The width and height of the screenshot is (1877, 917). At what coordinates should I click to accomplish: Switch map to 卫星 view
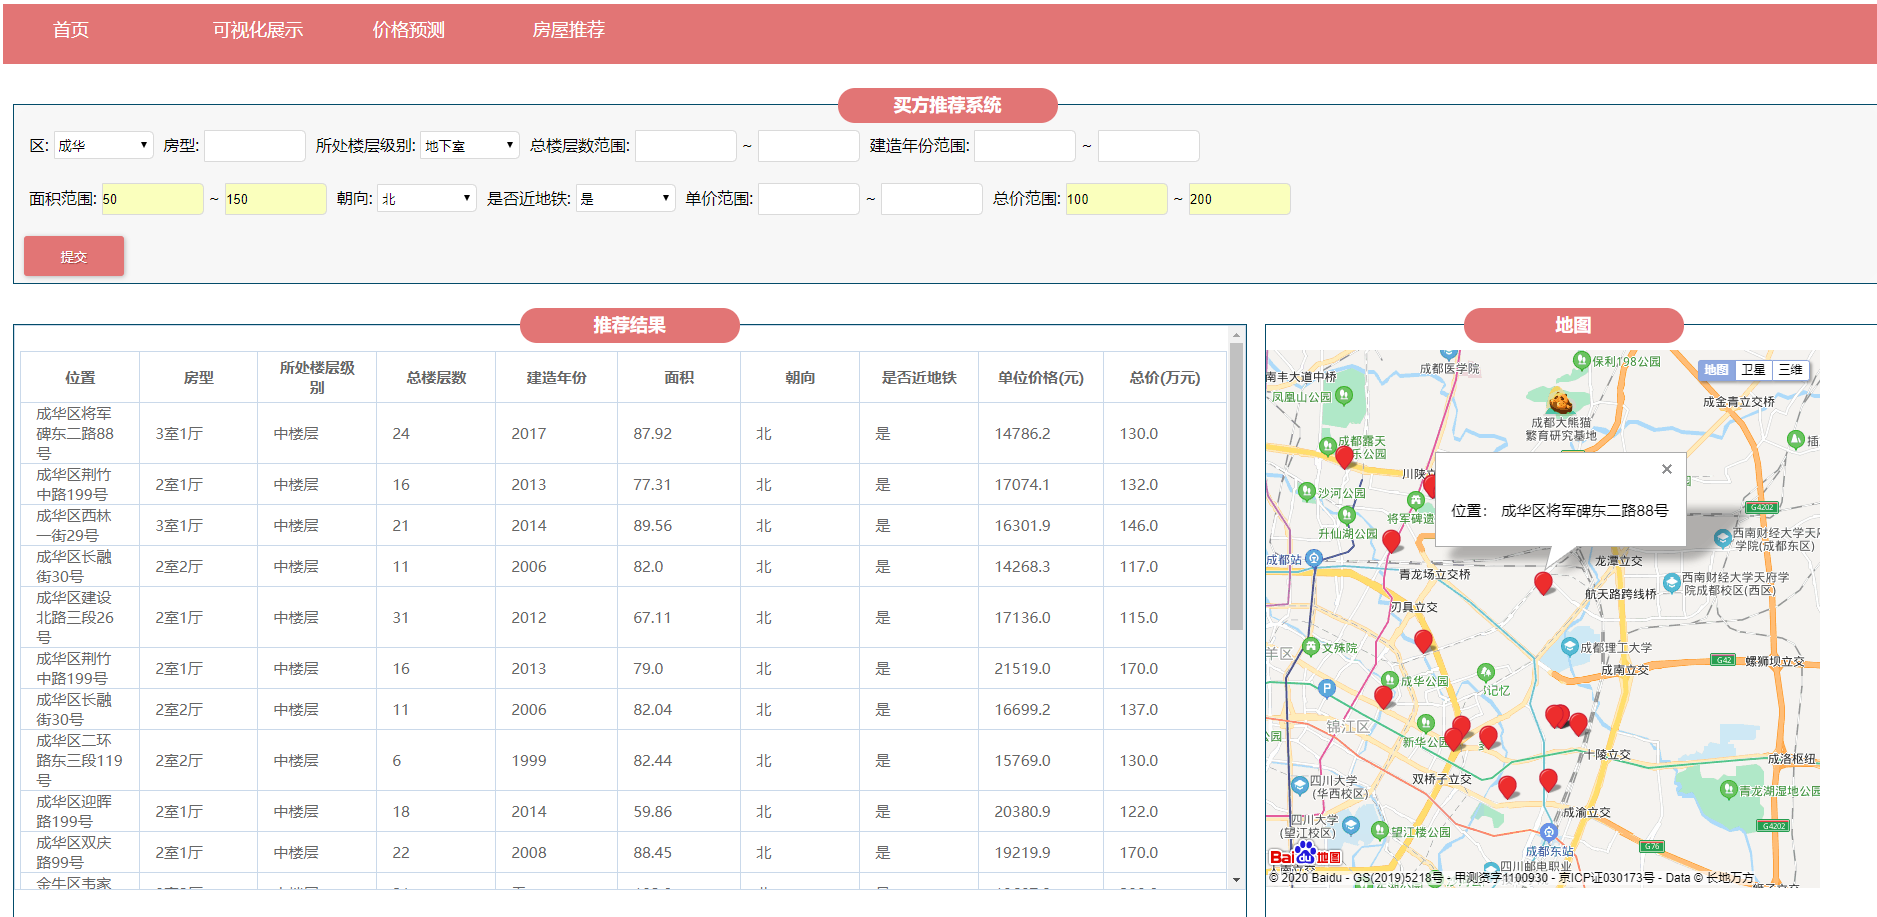coord(1754,369)
